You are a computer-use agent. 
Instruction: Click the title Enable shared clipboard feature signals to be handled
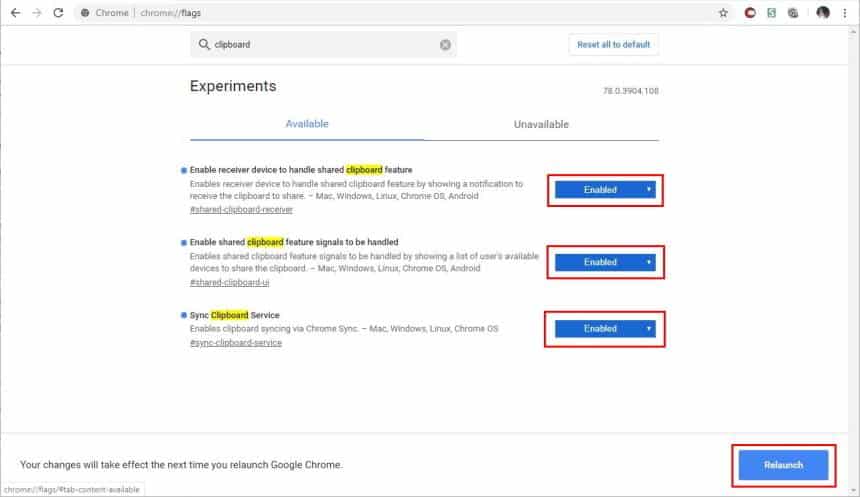coord(294,242)
